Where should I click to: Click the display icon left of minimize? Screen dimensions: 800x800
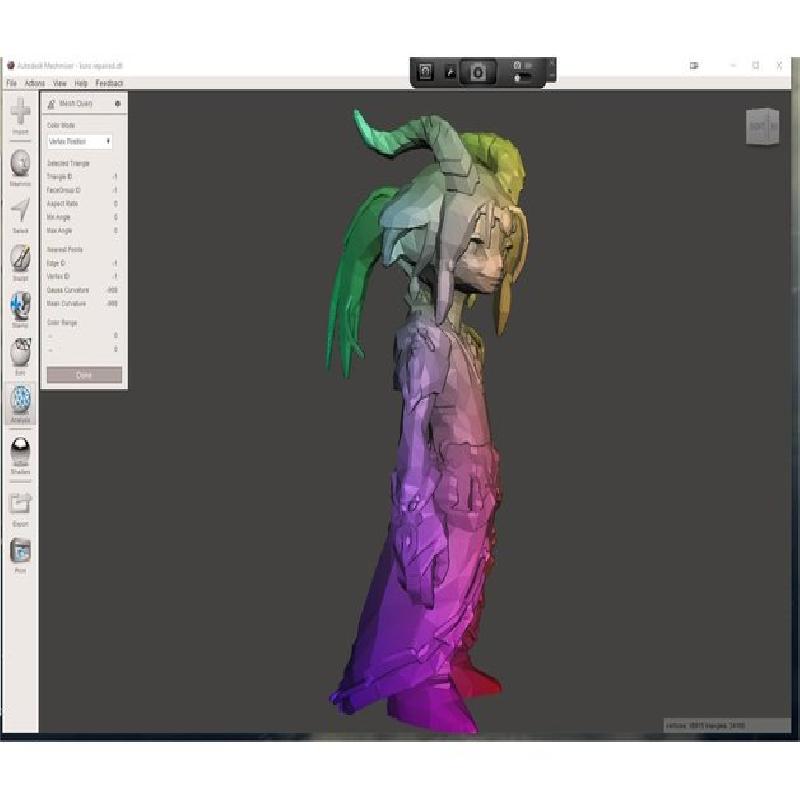point(694,65)
